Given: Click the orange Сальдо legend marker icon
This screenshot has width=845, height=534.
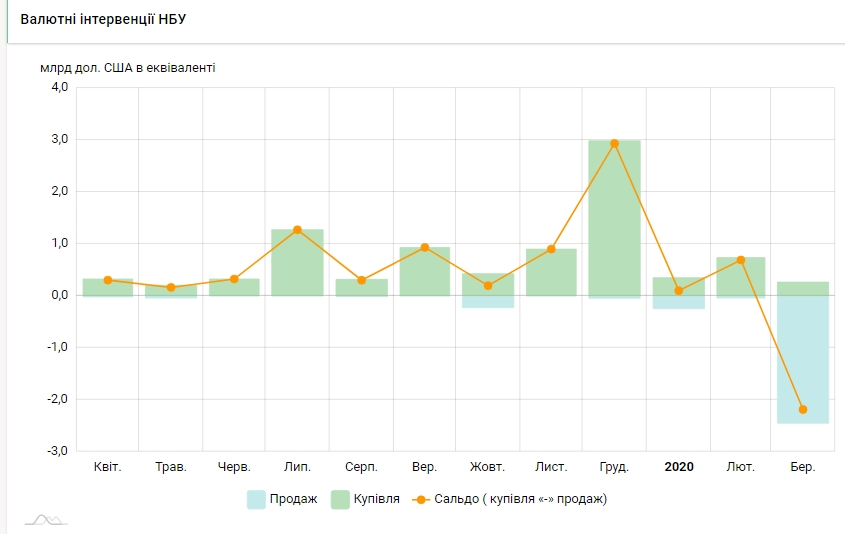Looking at the screenshot, I should (422, 499).
